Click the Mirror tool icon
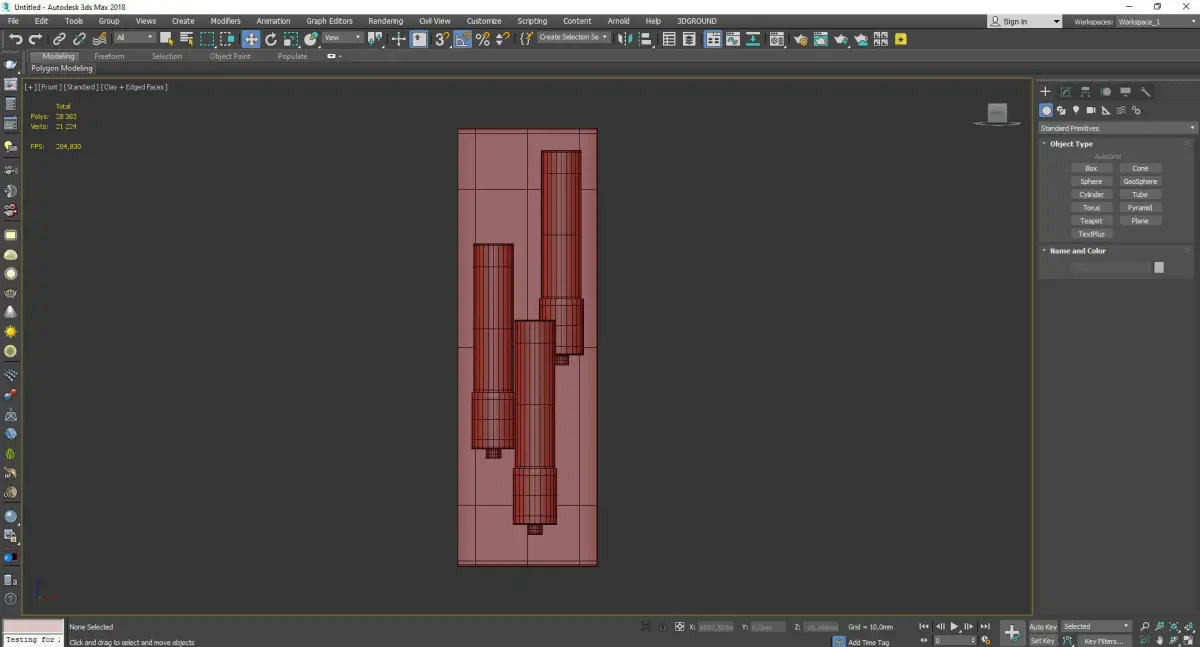Viewport: 1200px width, 647px height. tap(626, 39)
